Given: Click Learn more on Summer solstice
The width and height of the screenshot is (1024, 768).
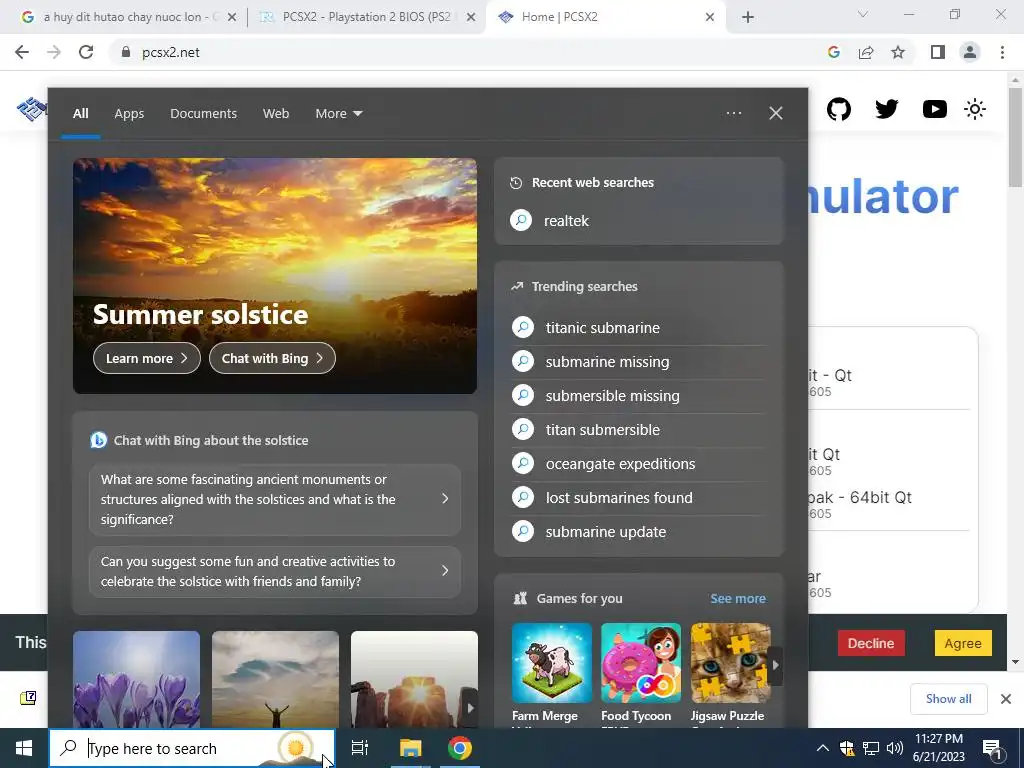Looking at the screenshot, I should [x=147, y=359].
